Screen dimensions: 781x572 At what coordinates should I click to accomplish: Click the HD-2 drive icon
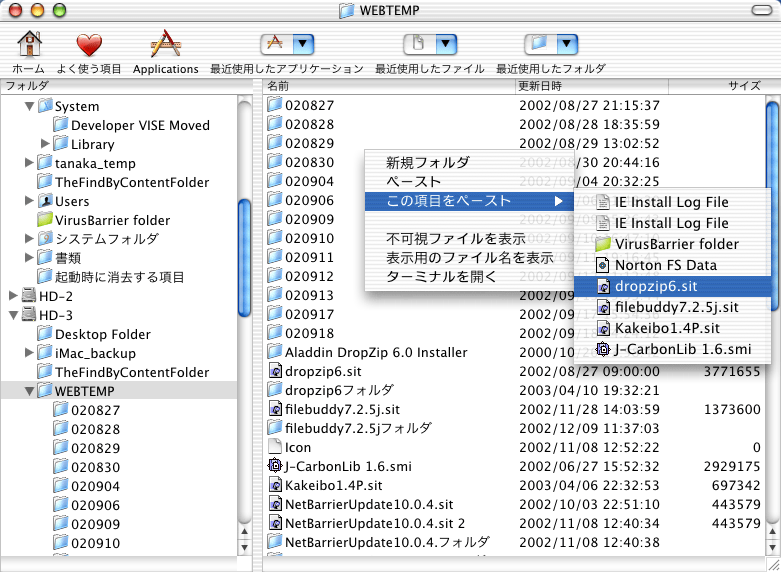29,296
